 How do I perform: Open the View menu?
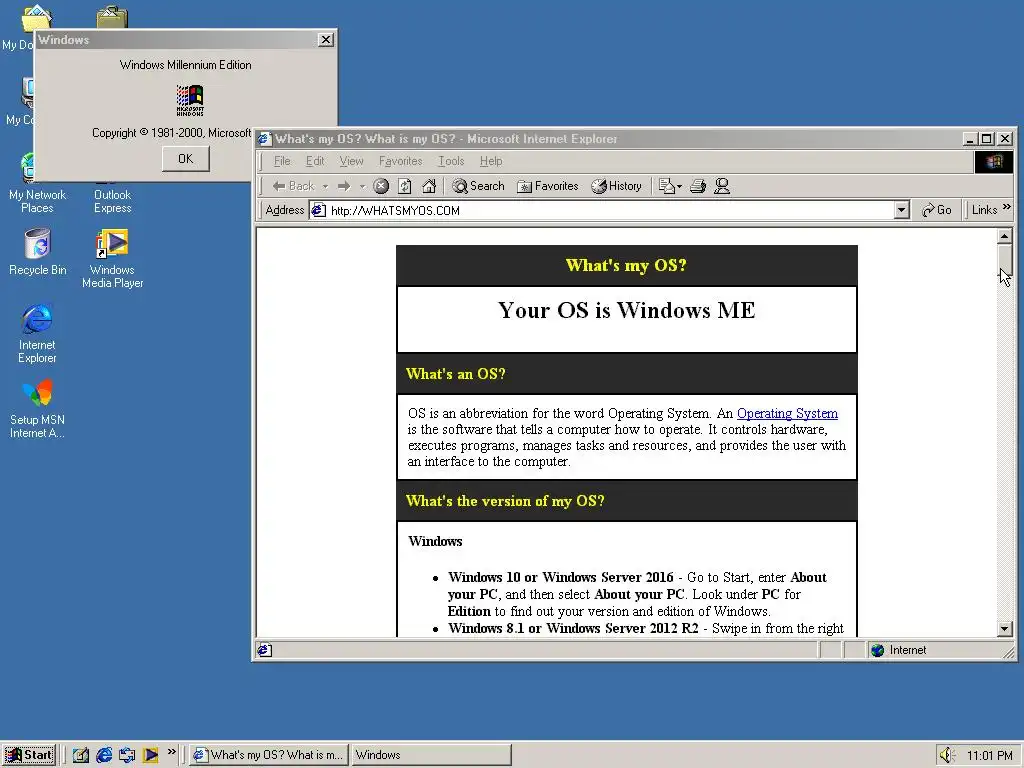(x=351, y=161)
